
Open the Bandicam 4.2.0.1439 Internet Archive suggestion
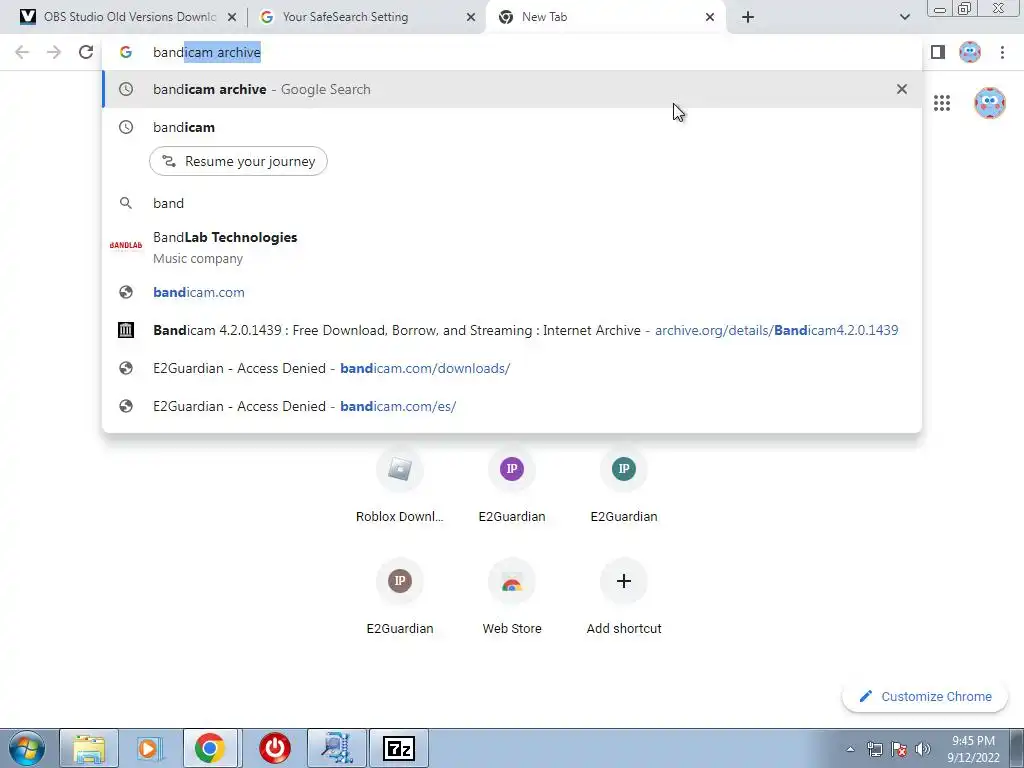point(512,330)
